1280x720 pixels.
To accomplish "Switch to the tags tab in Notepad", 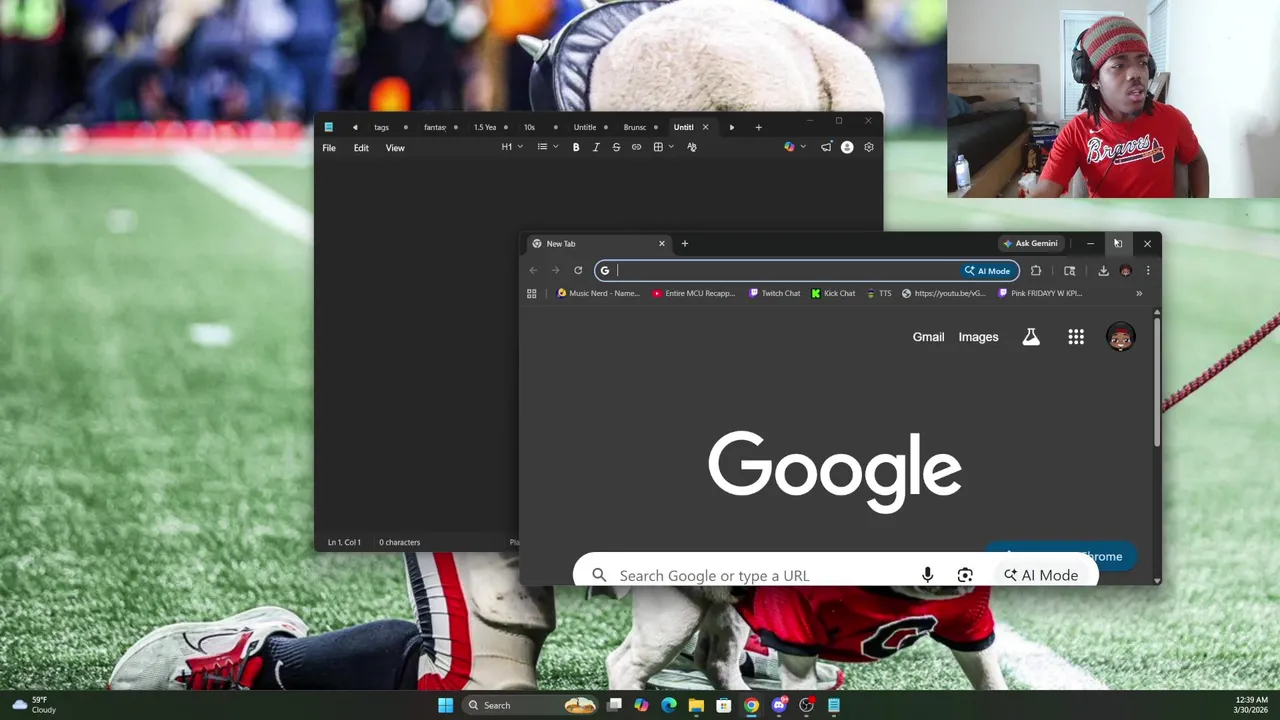I will pos(382,127).
